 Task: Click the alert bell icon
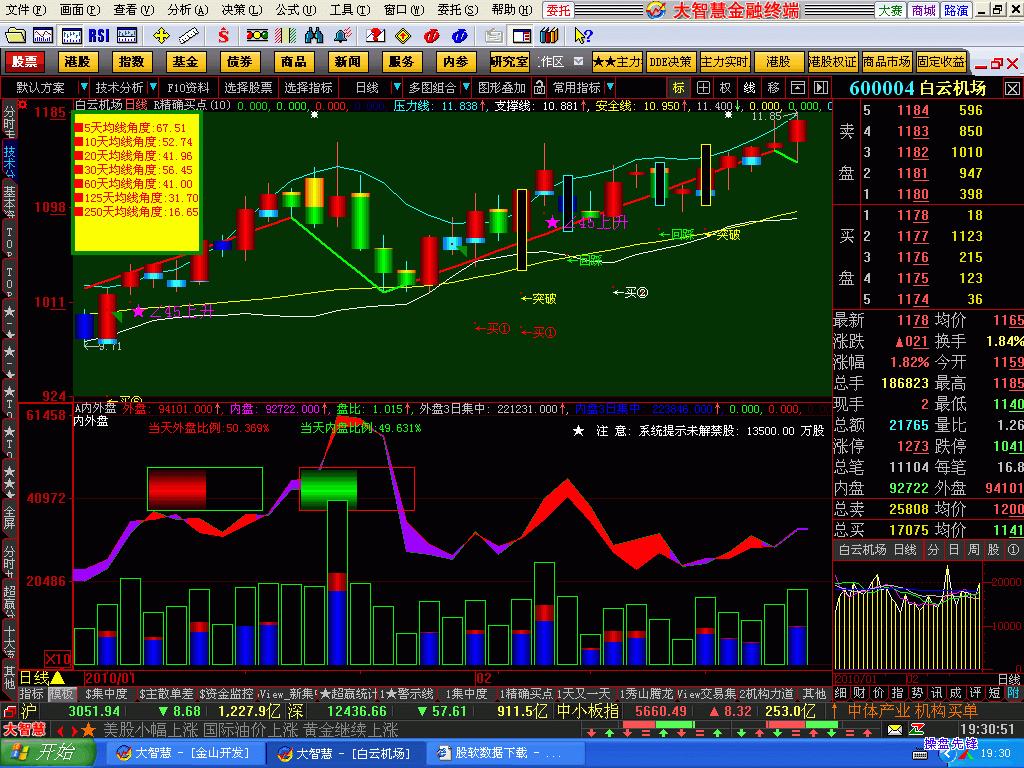[x=342, y=36]
